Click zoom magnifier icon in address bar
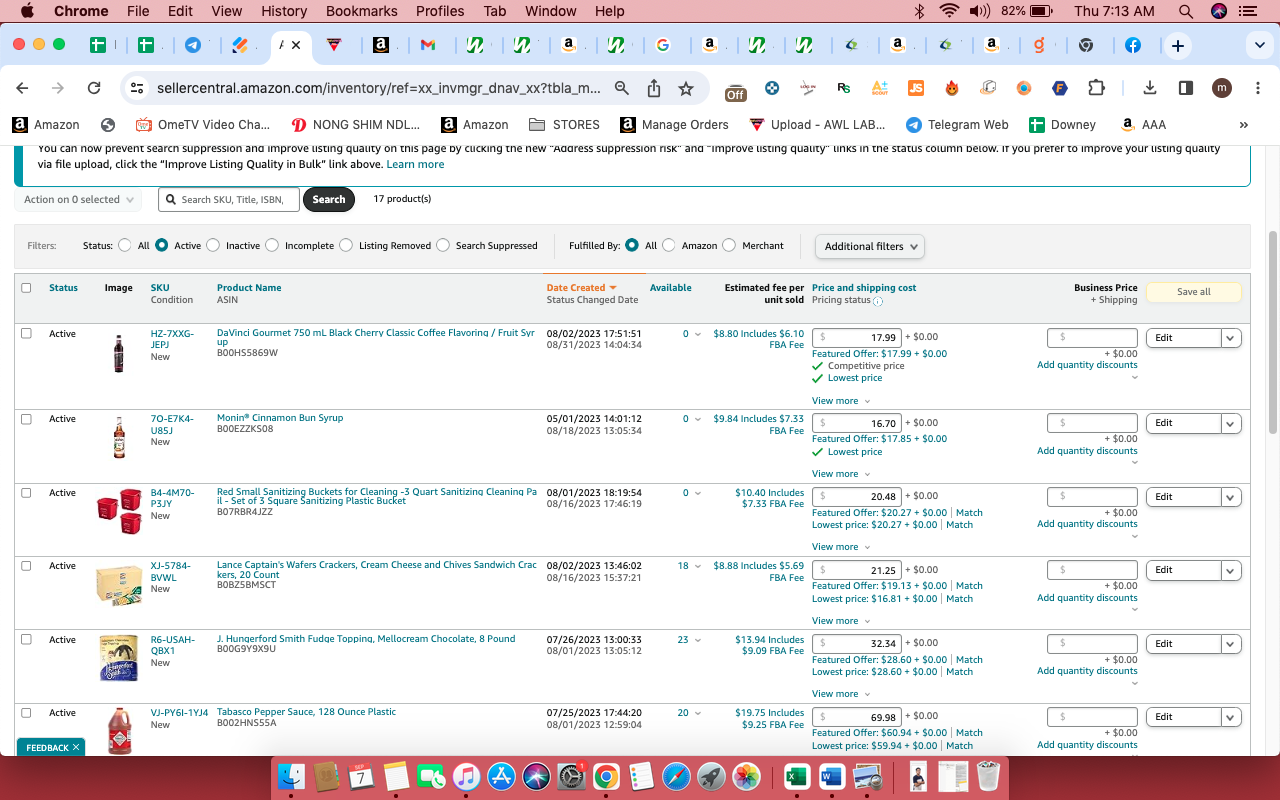The height and width of the screenshot is (800, 1280). coord(622,88)
